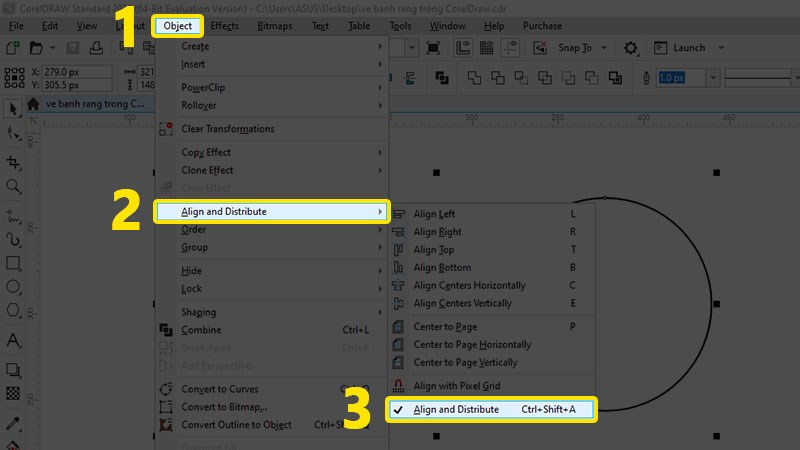
Task: Expand the Hide submenu
Action: click(x=272, y=270)
